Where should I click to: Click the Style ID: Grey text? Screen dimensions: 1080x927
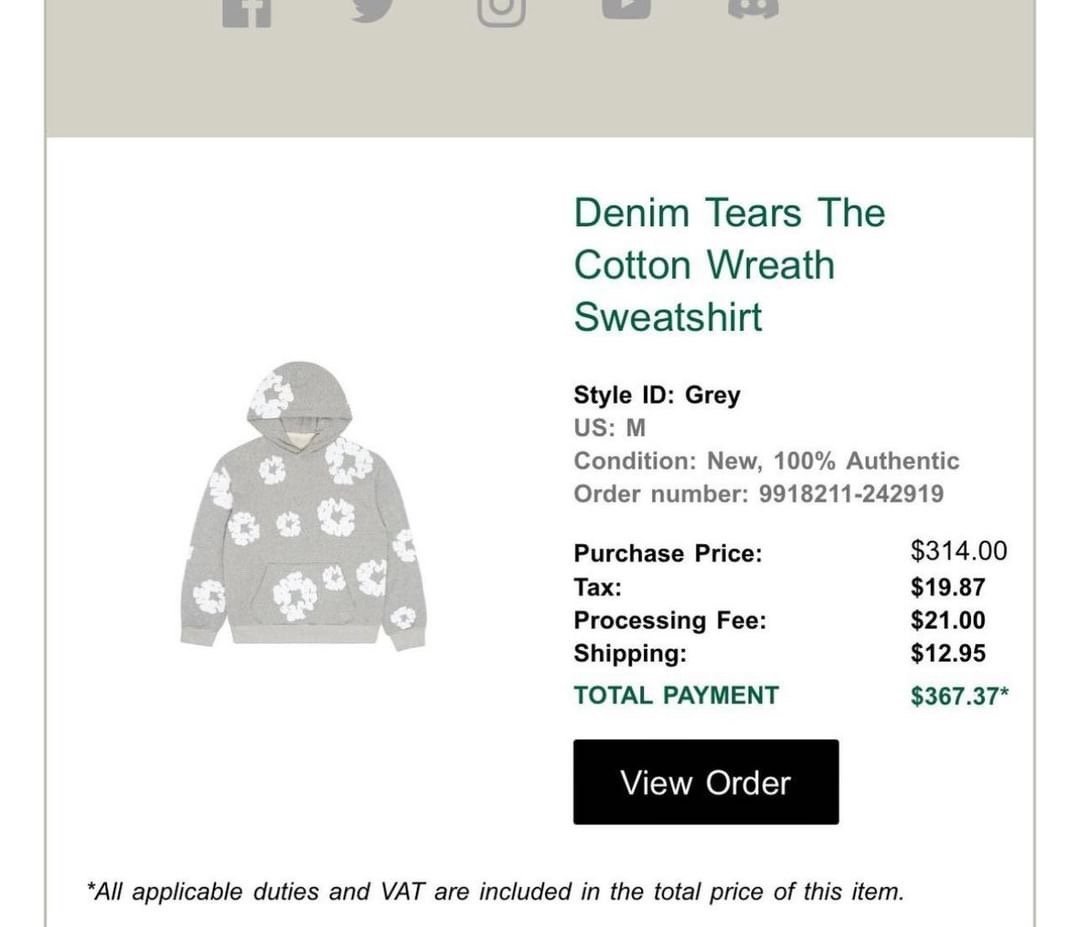click(657, 395)
